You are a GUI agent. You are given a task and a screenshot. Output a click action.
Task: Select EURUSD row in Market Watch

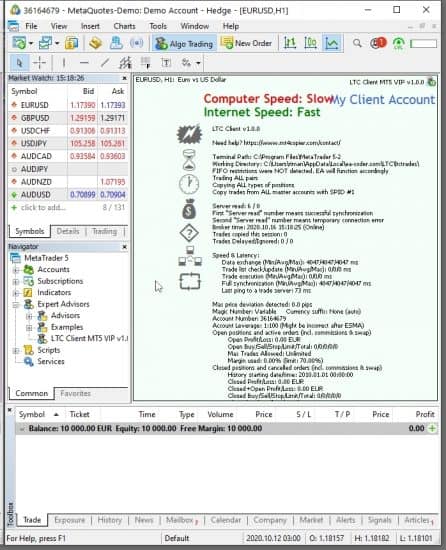(x=68, y=105)
